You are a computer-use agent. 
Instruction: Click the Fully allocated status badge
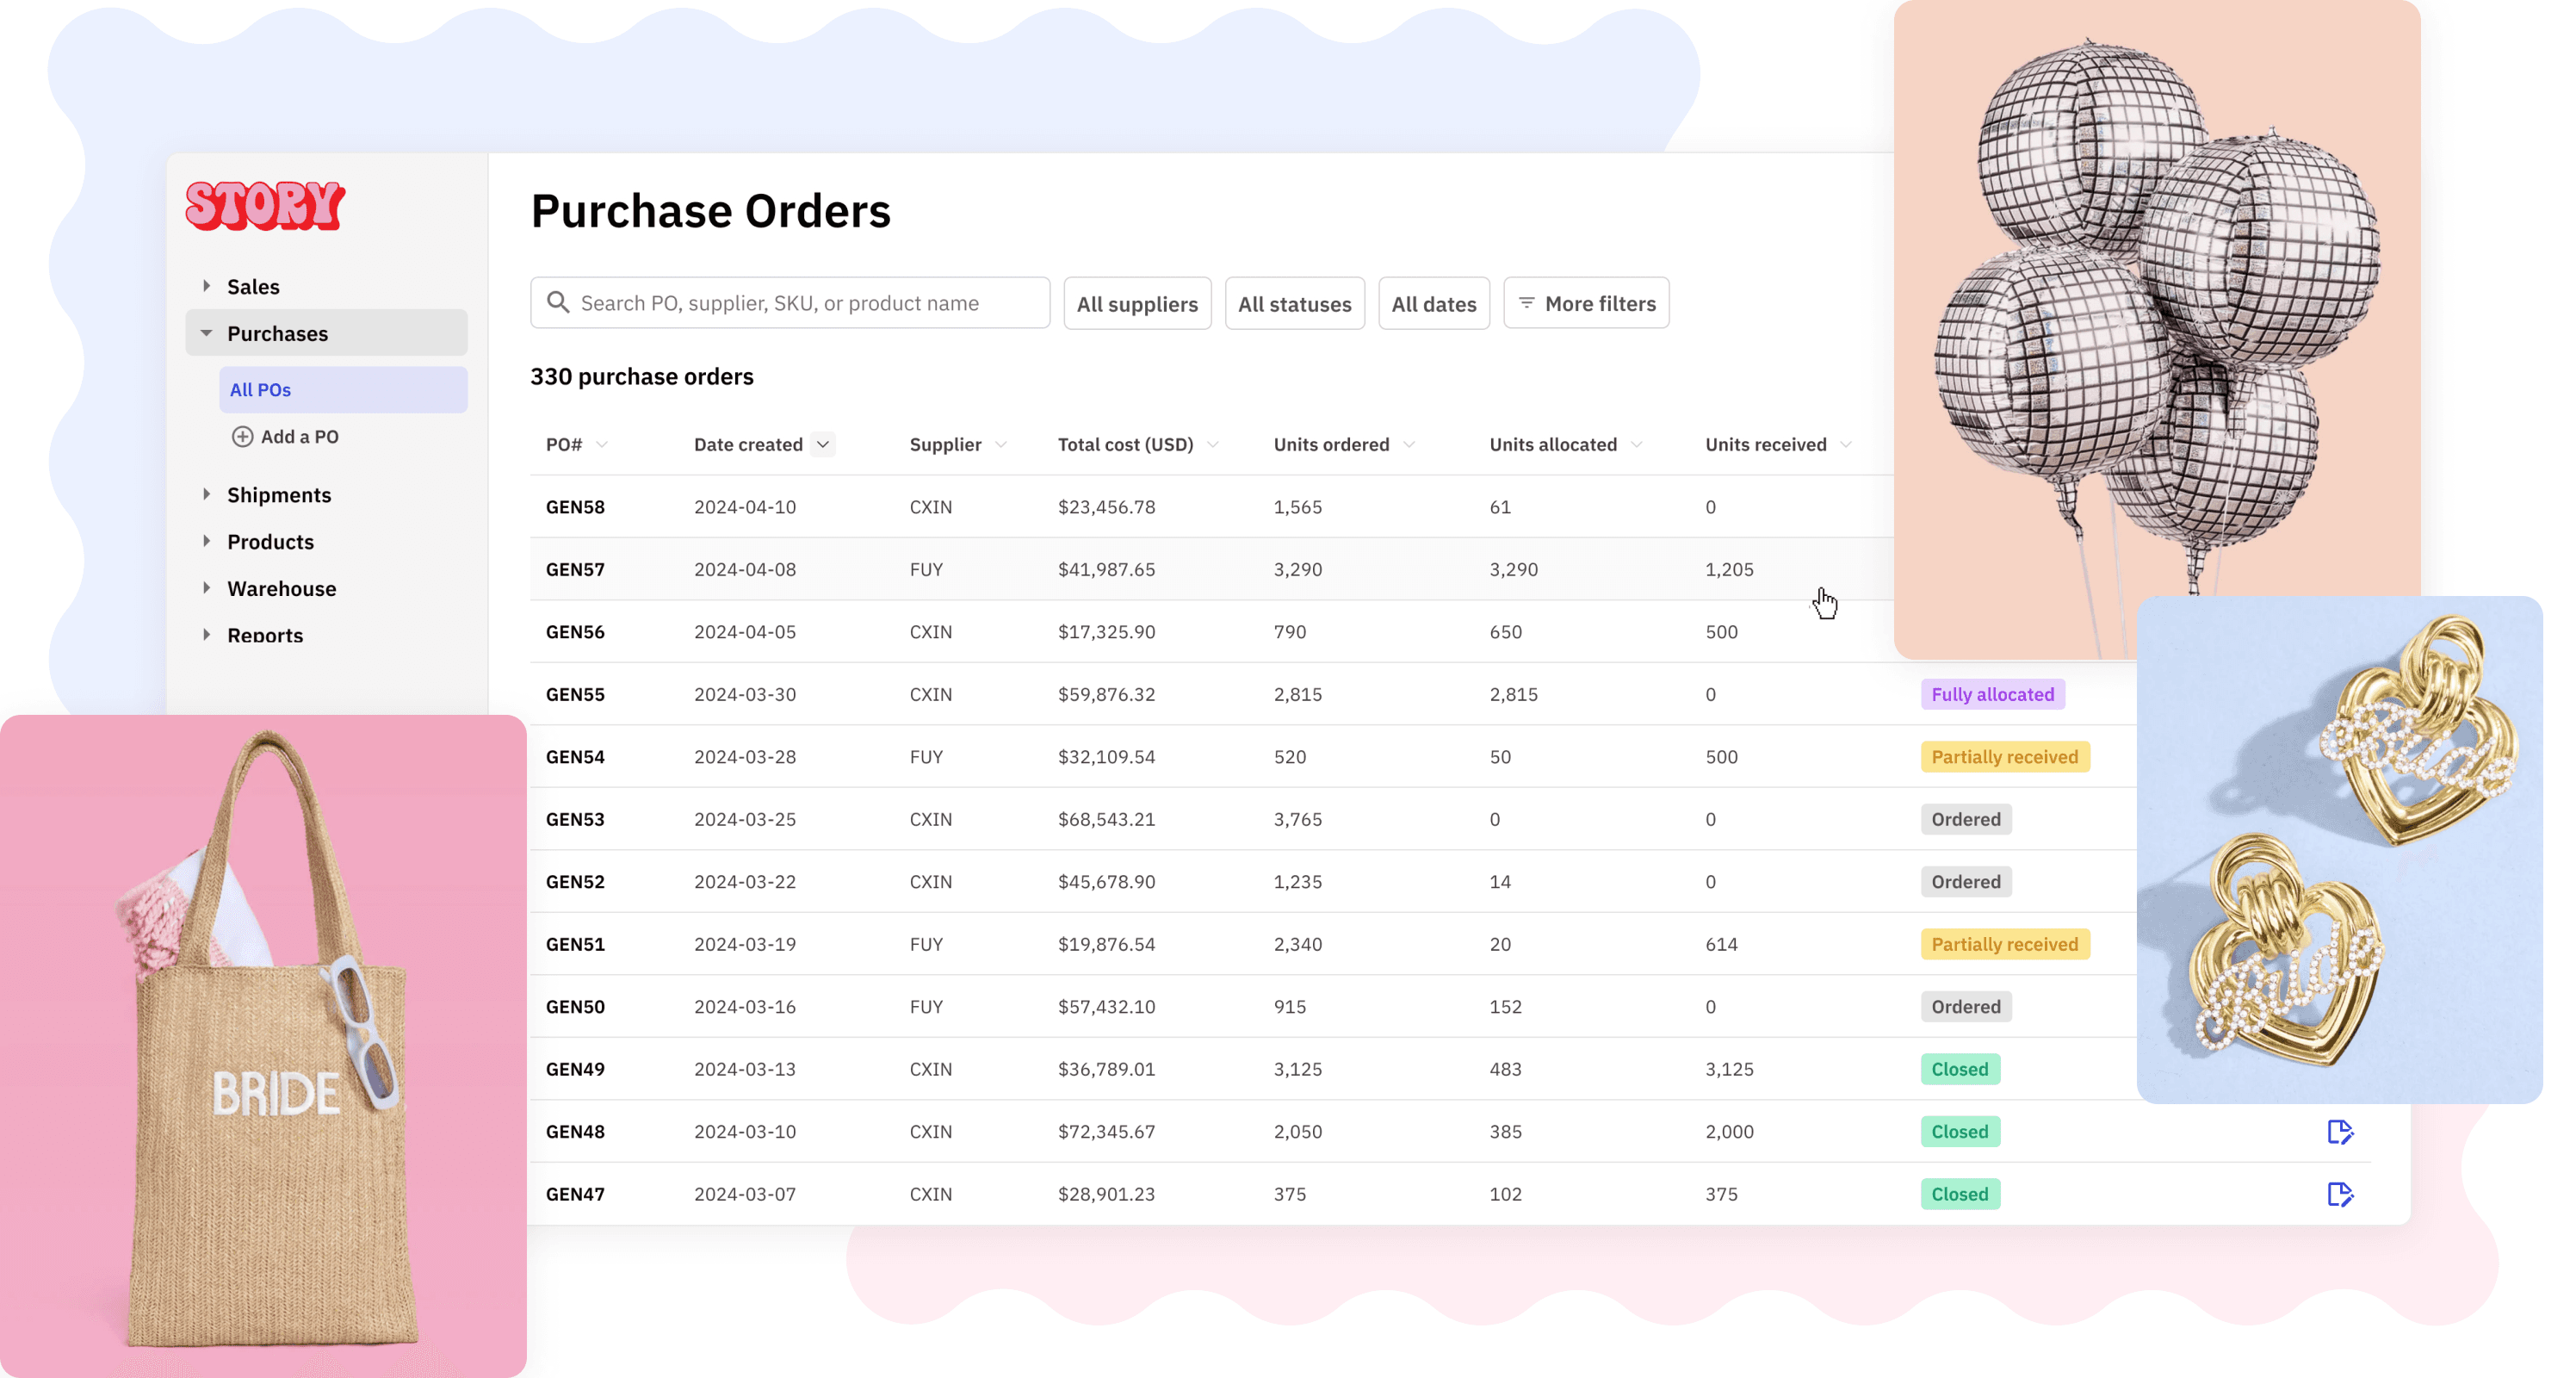1992,695
